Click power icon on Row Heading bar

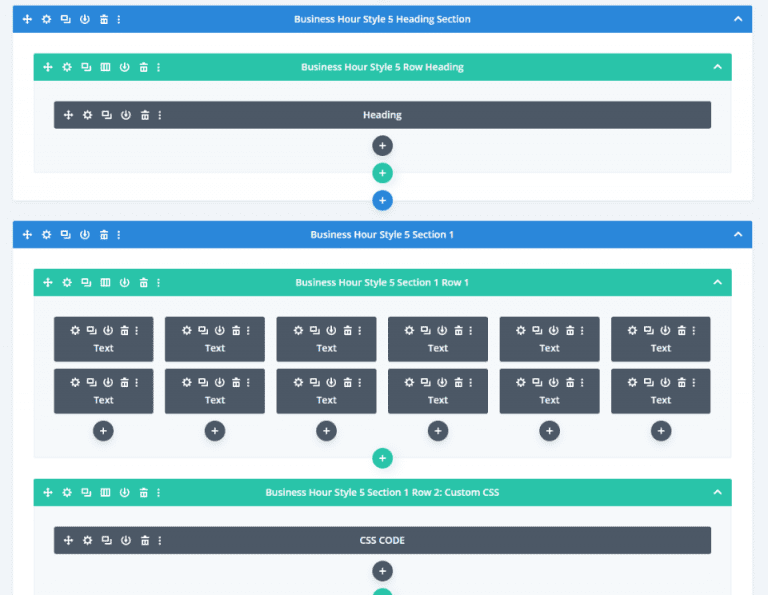[x=124, y=67]
